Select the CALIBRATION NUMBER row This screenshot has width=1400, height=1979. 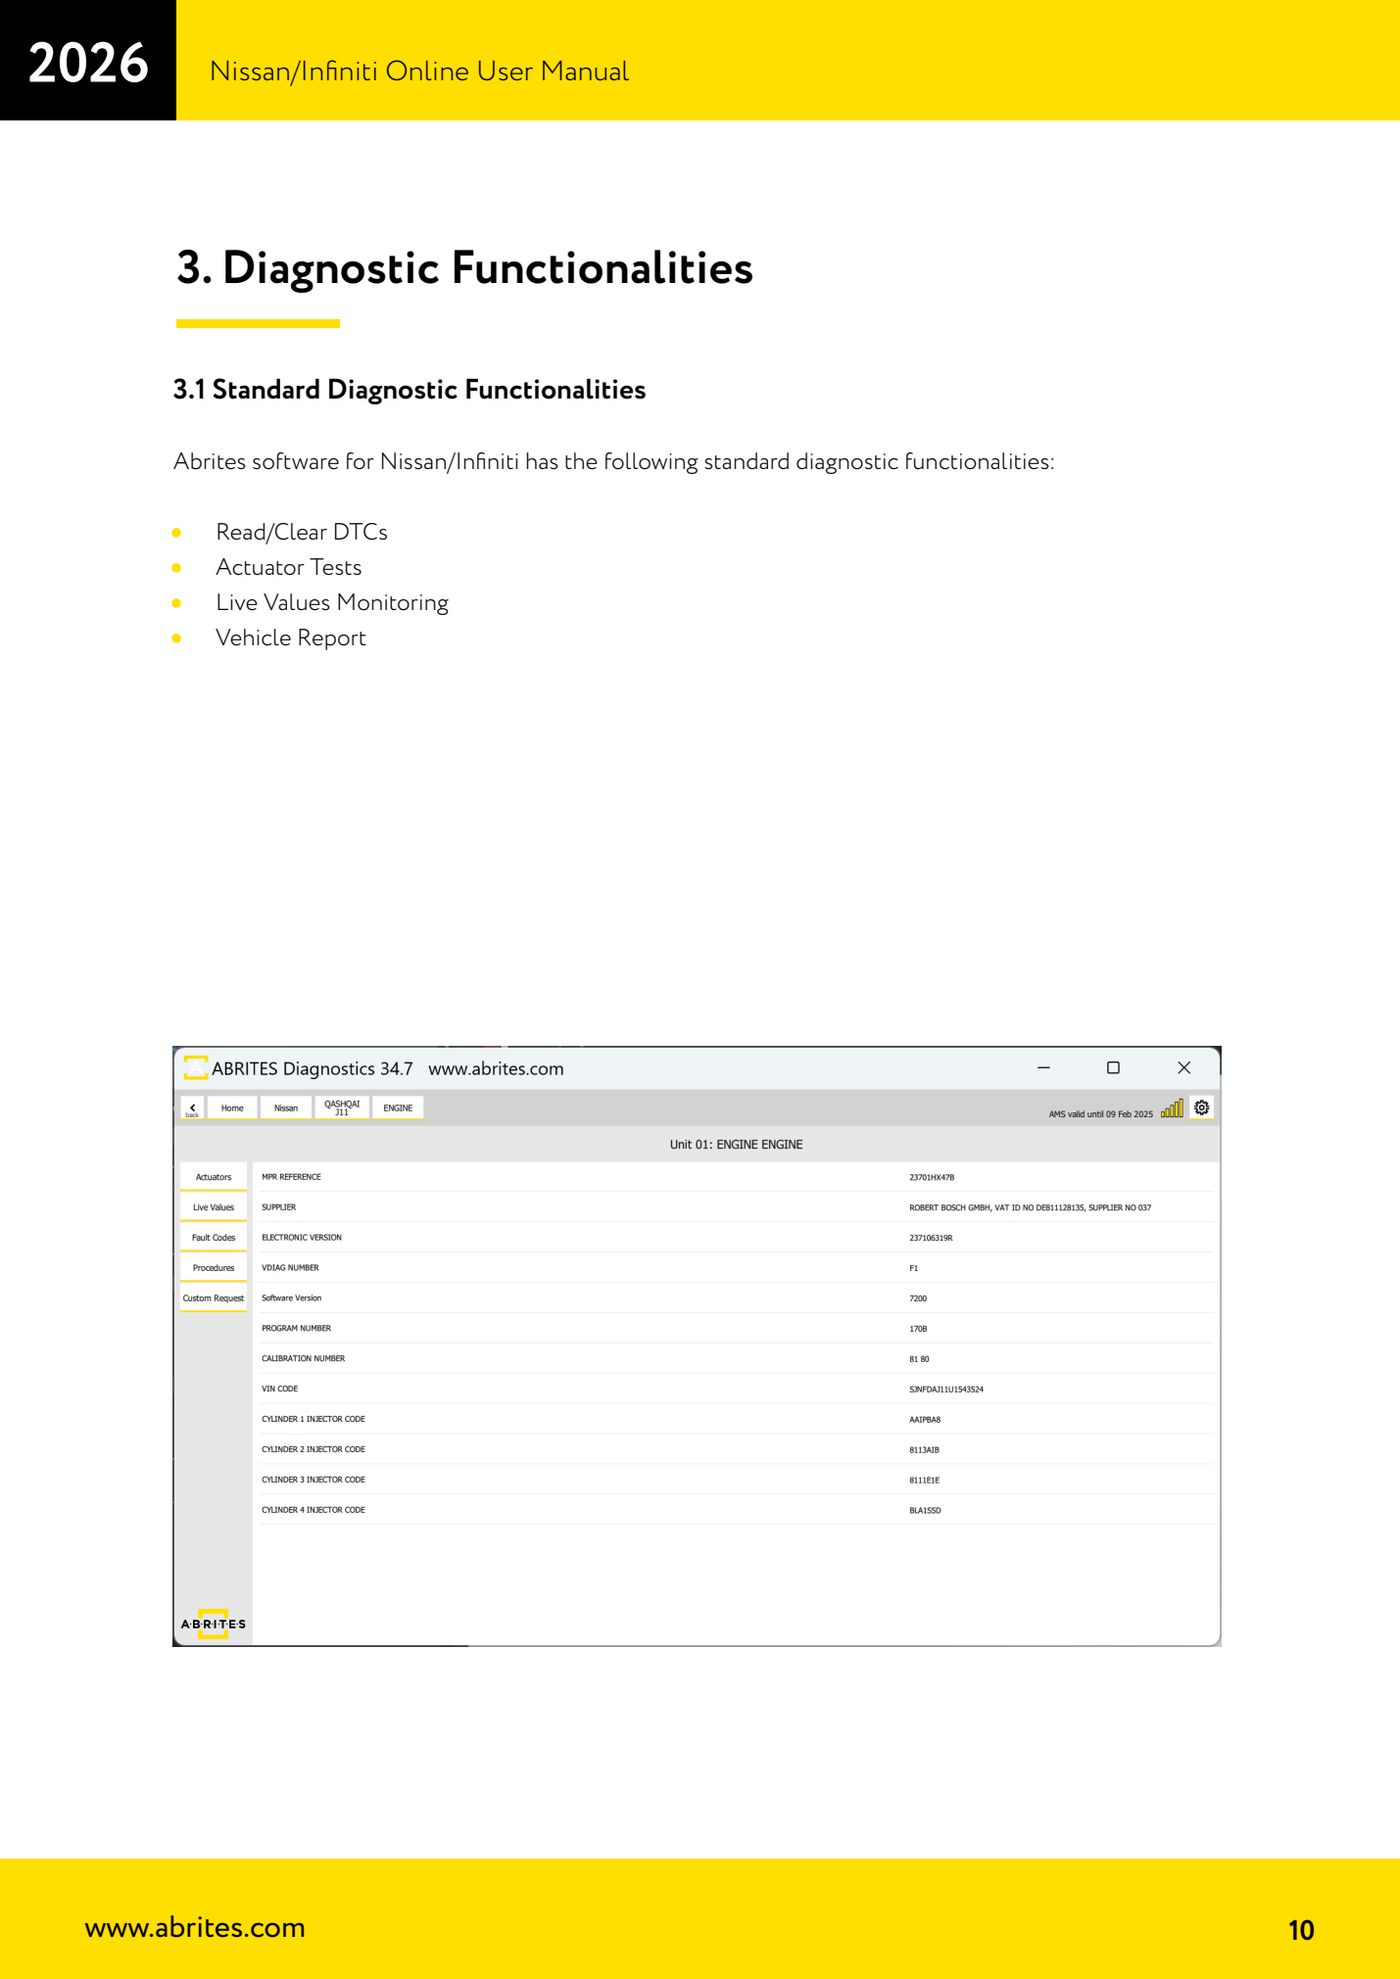click(736, 1359)
